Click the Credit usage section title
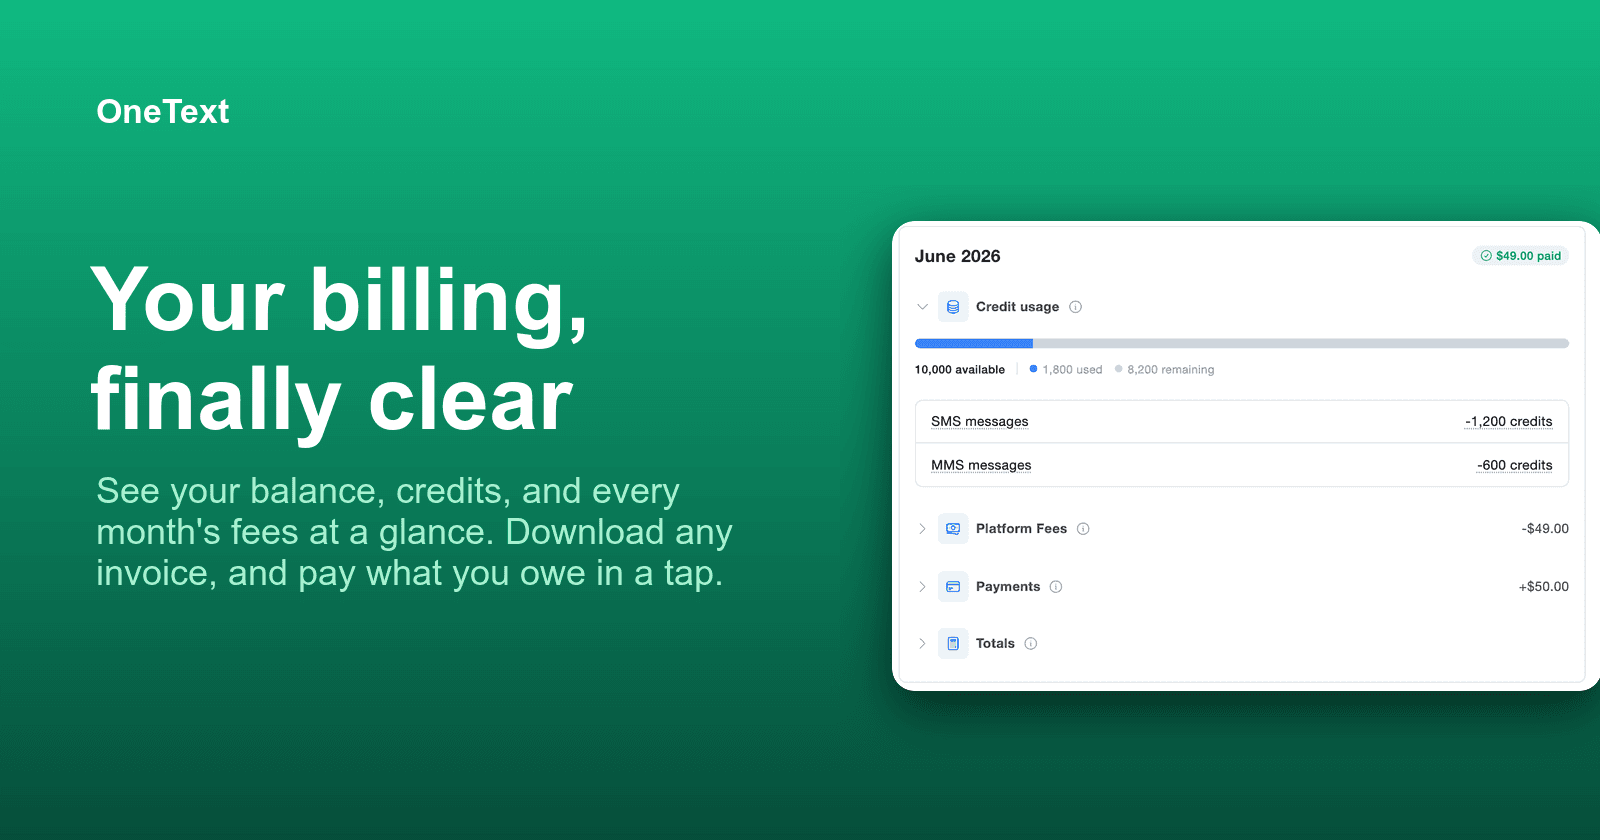This screenshot has width=1600, height=840. [x=1017, y=307]
